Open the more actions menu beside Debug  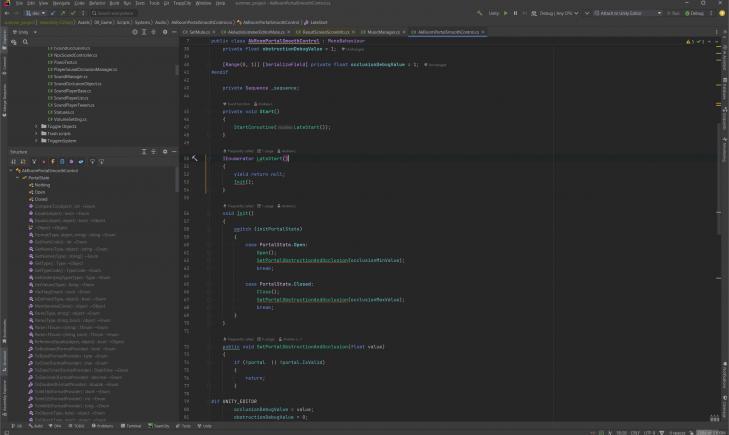(x=711, y=13)
